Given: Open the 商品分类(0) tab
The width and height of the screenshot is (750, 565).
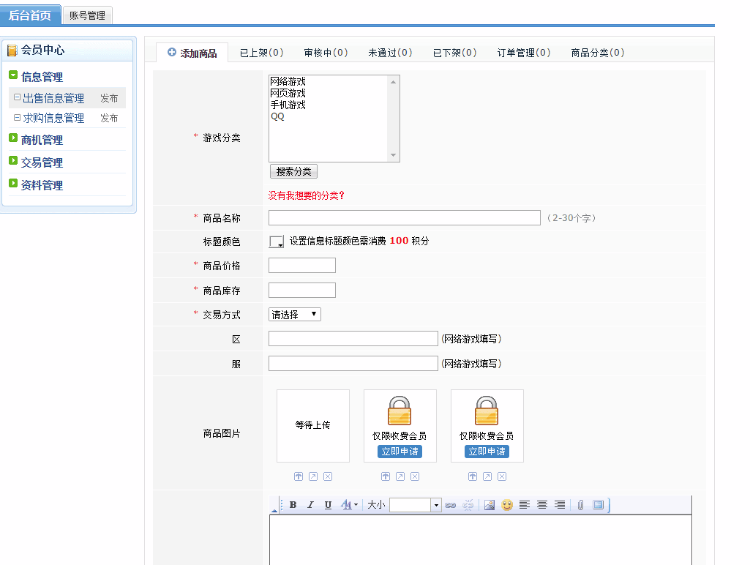Looking at the screenshot, I should (x=597, y=53).
